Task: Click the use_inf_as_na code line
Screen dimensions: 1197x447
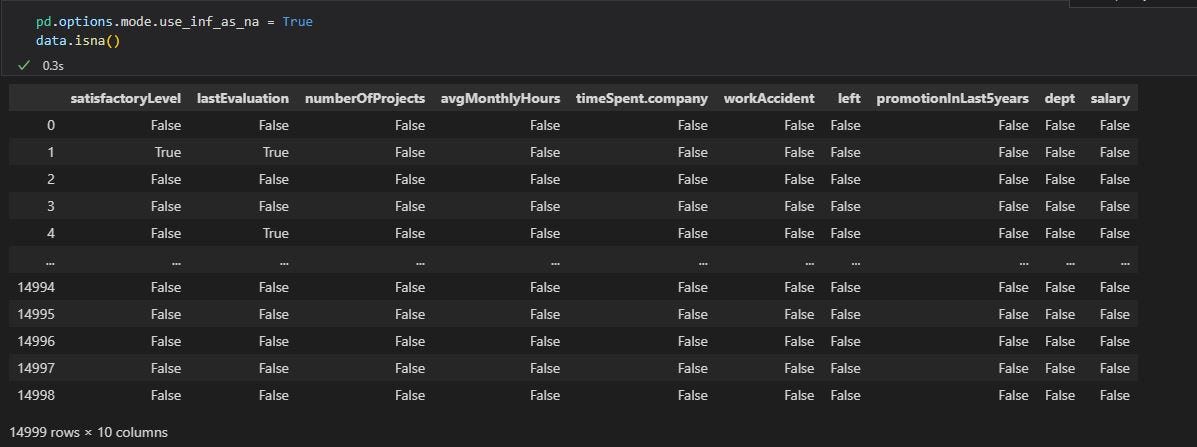Action: (174, 21)
